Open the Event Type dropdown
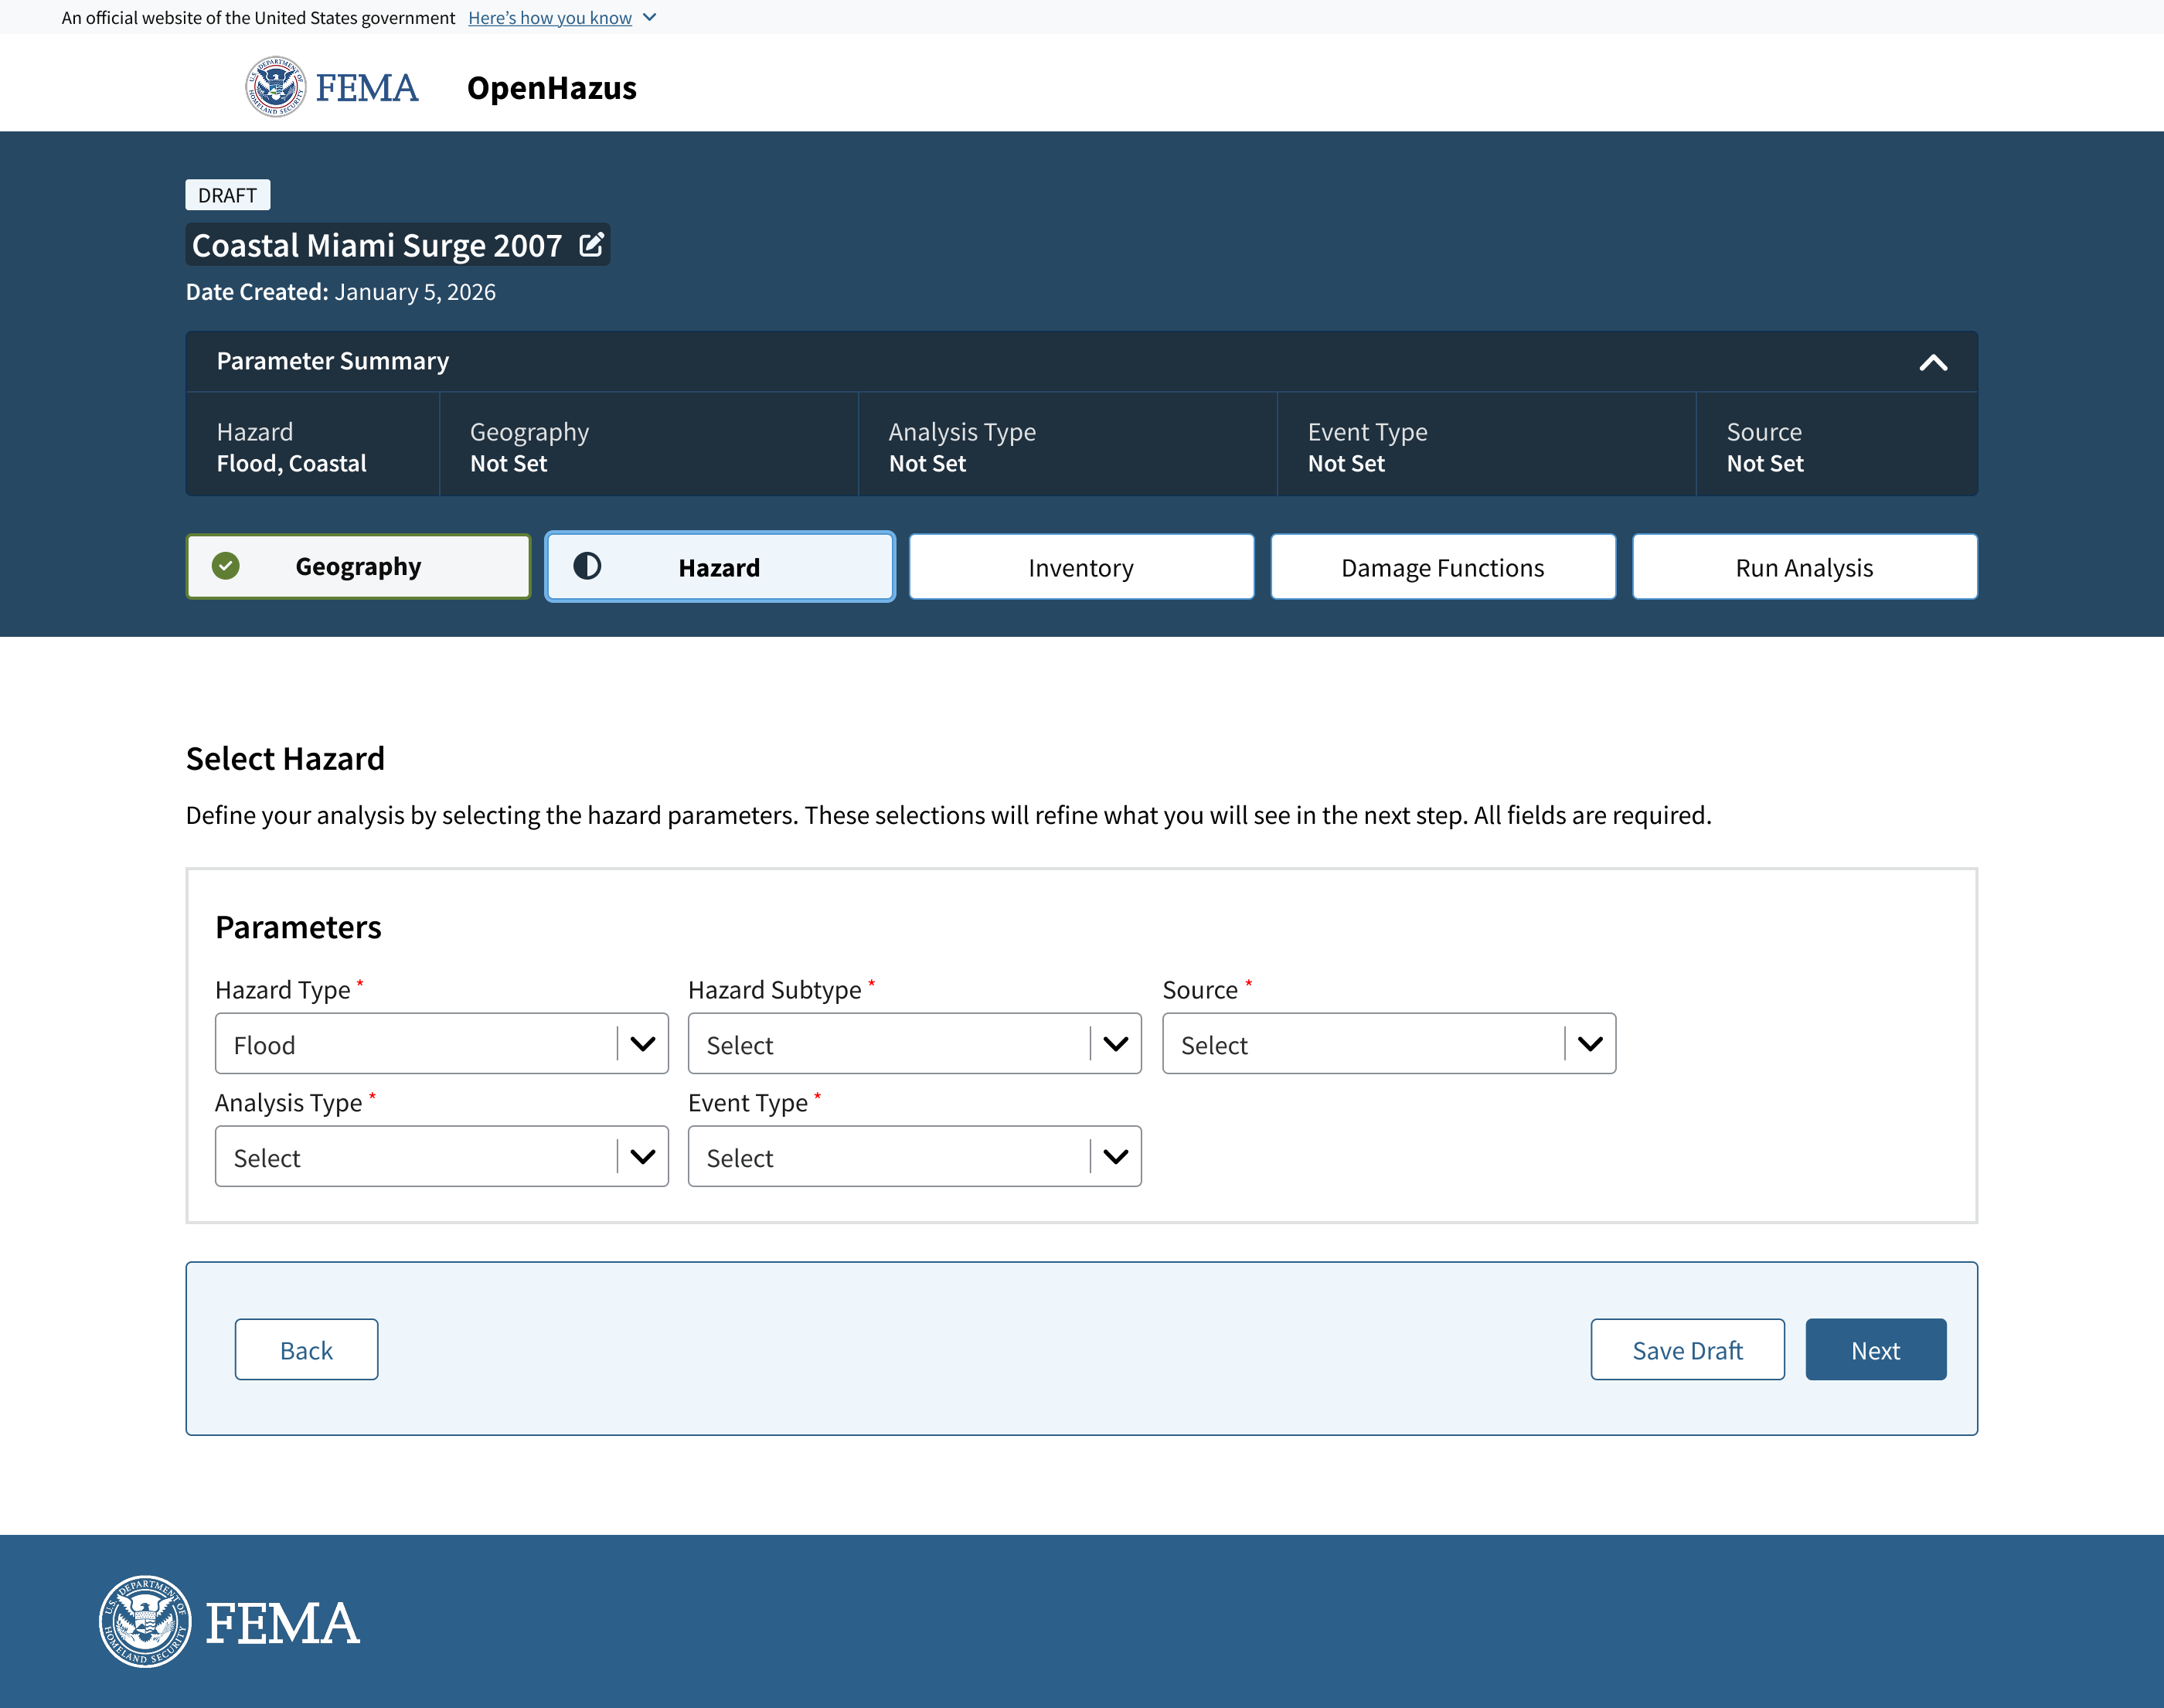 (x=914, y=1157)
